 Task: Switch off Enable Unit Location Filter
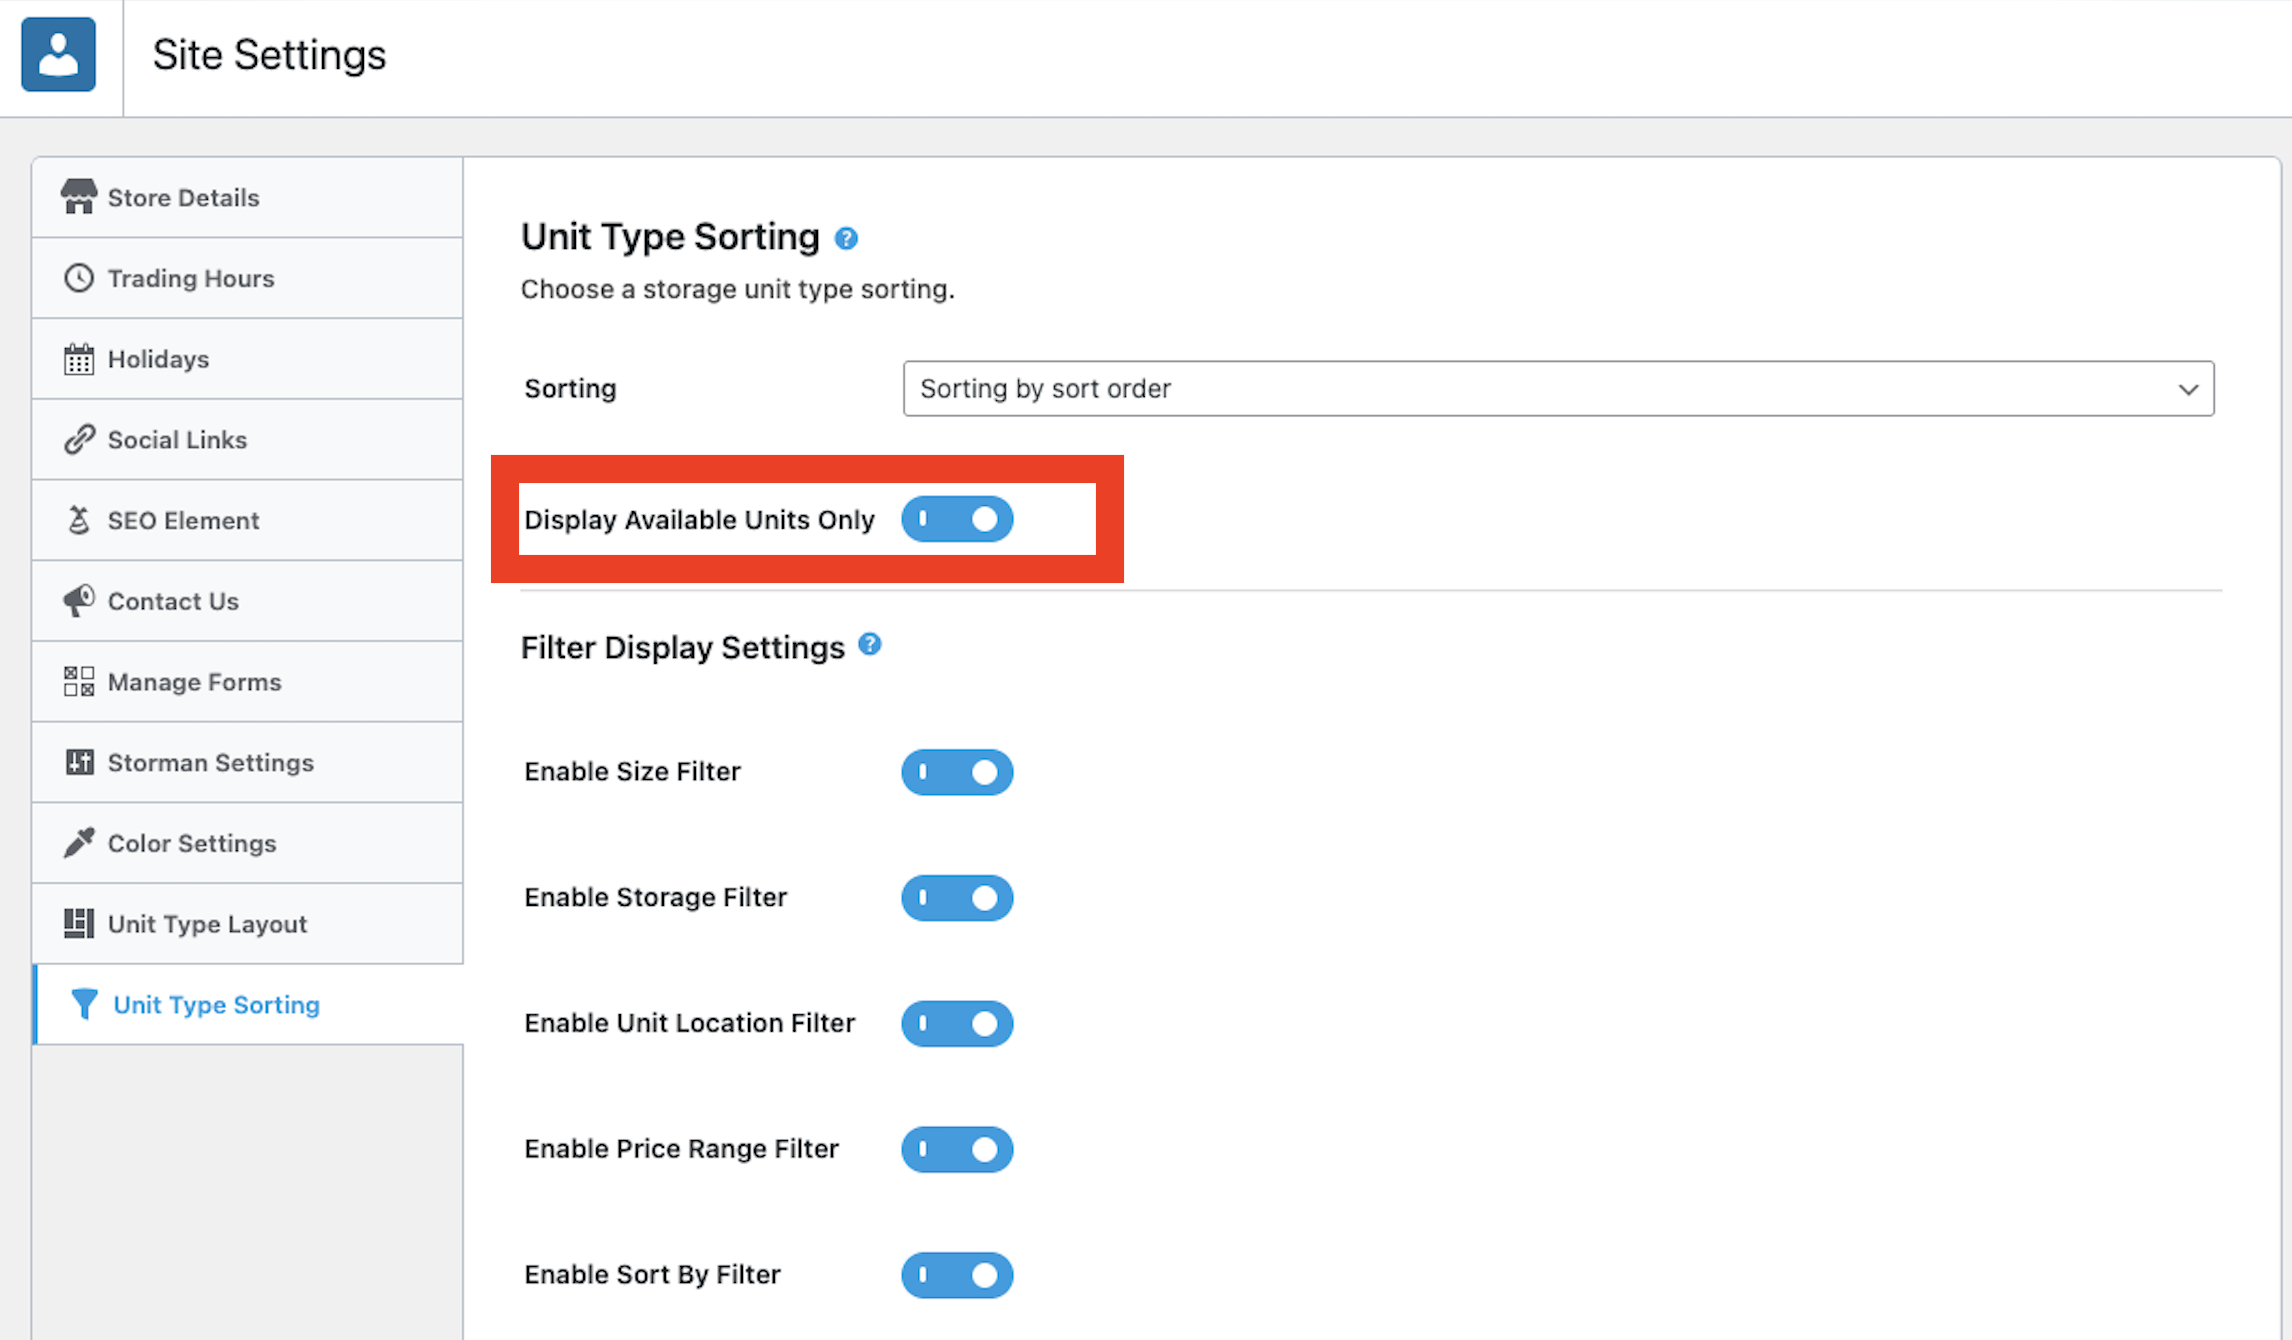957,1023
